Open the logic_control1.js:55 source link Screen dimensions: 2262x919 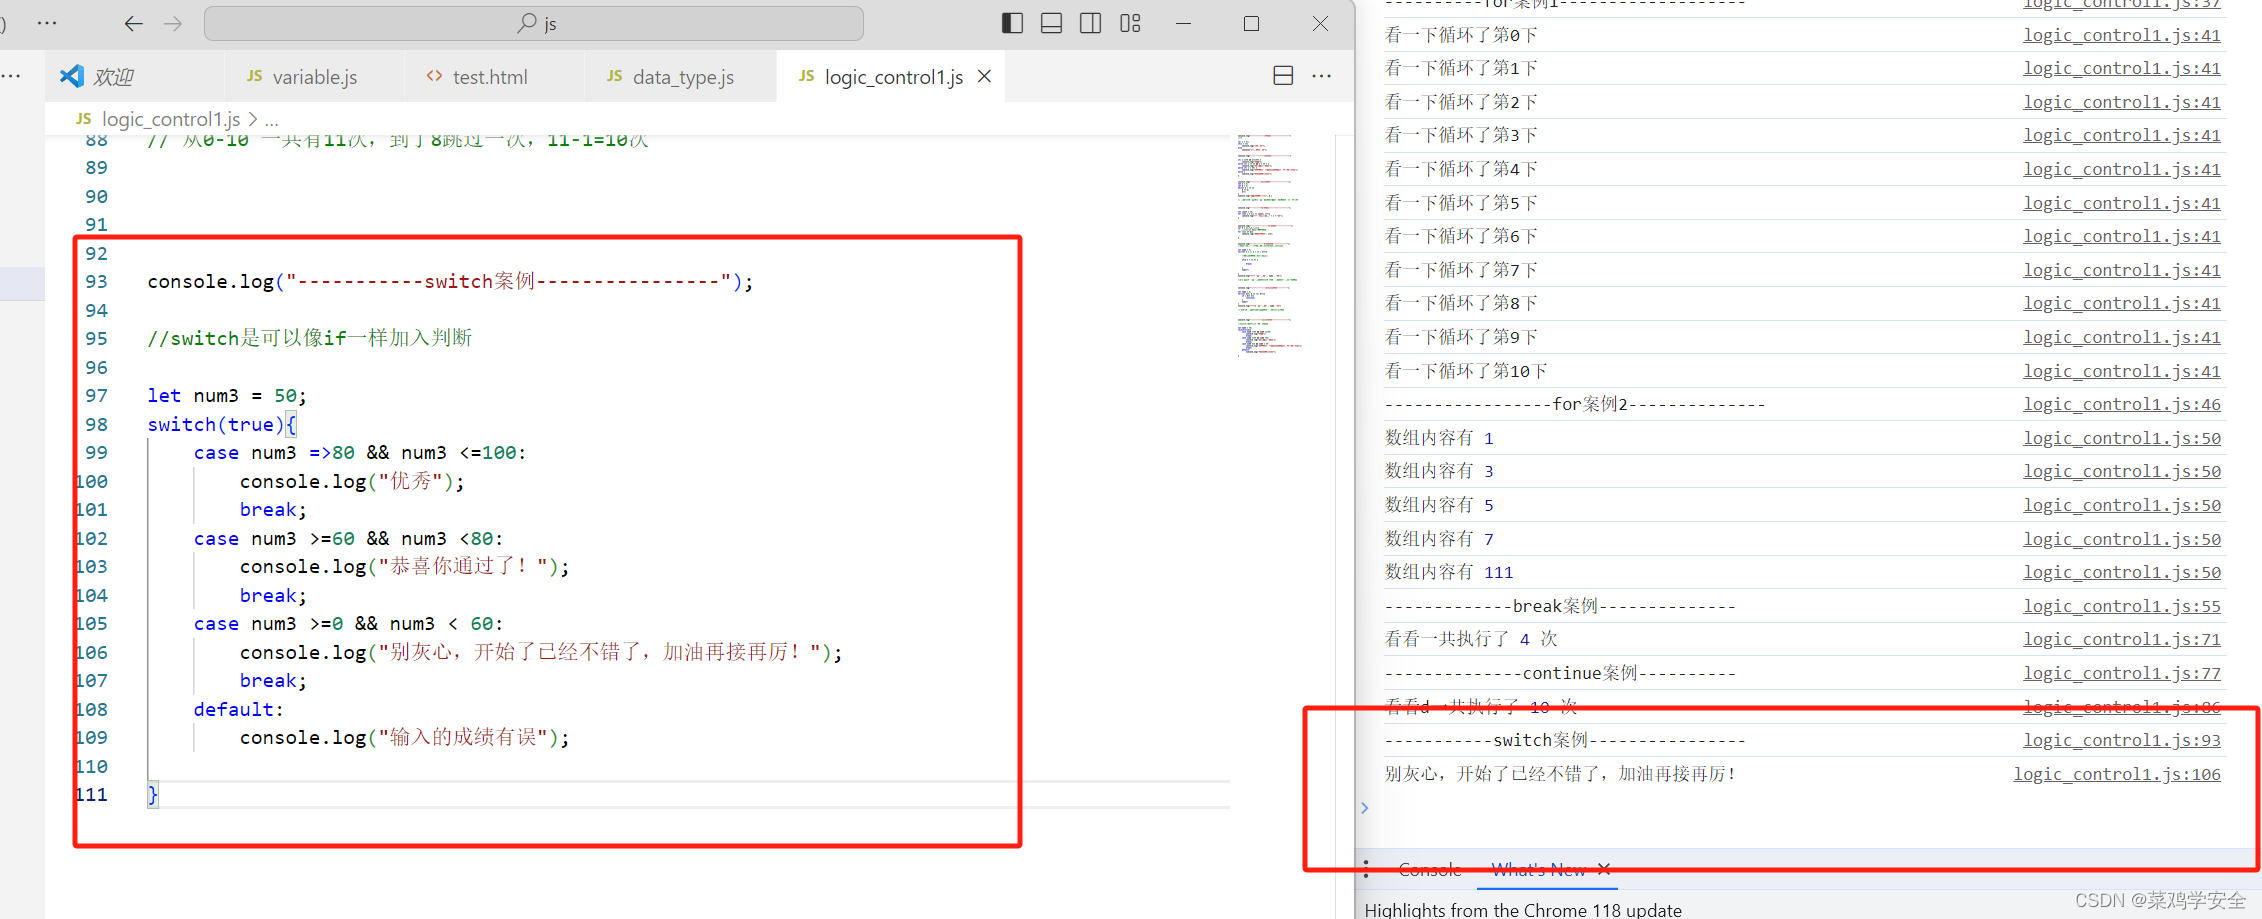[2122, 606]
